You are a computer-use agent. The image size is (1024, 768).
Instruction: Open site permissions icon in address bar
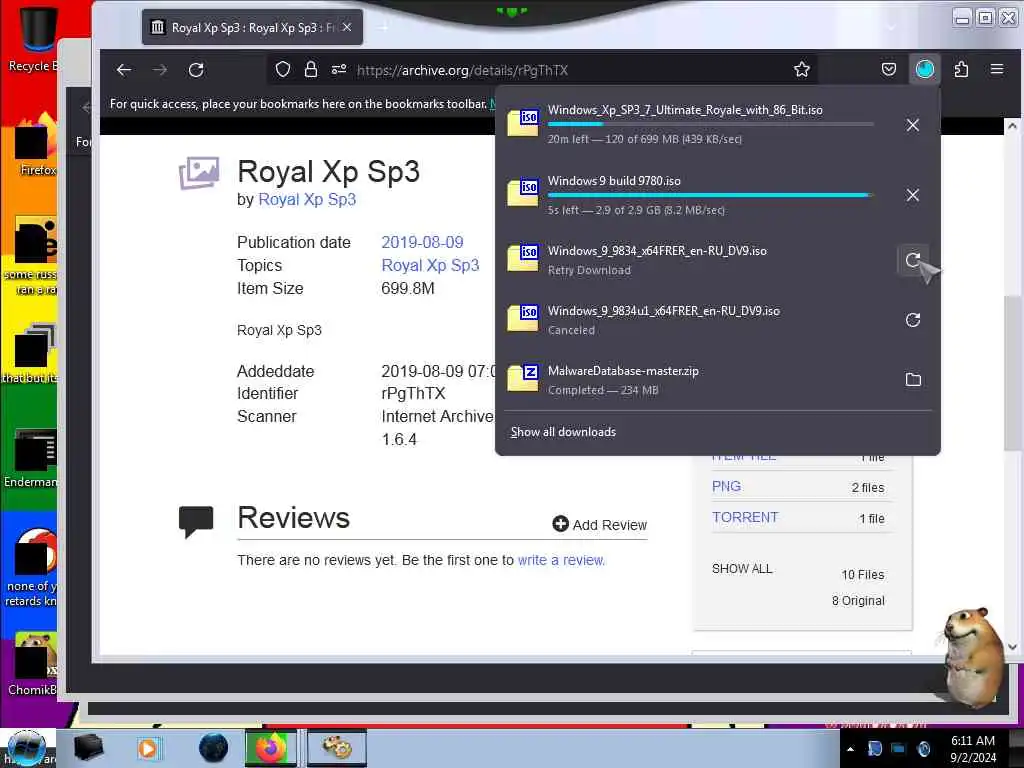[339, 69]
